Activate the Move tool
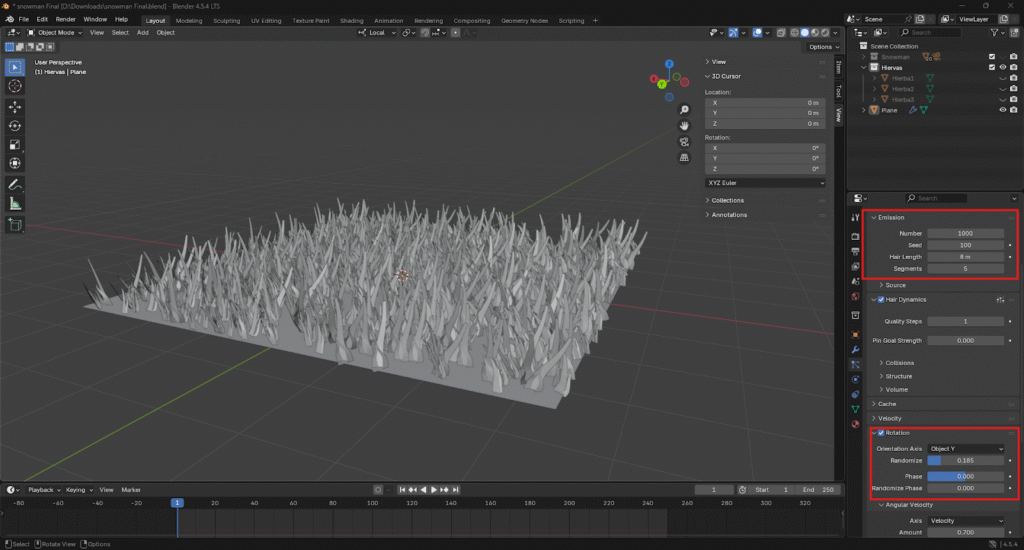Screen dimensions: 1024x550 15,106
